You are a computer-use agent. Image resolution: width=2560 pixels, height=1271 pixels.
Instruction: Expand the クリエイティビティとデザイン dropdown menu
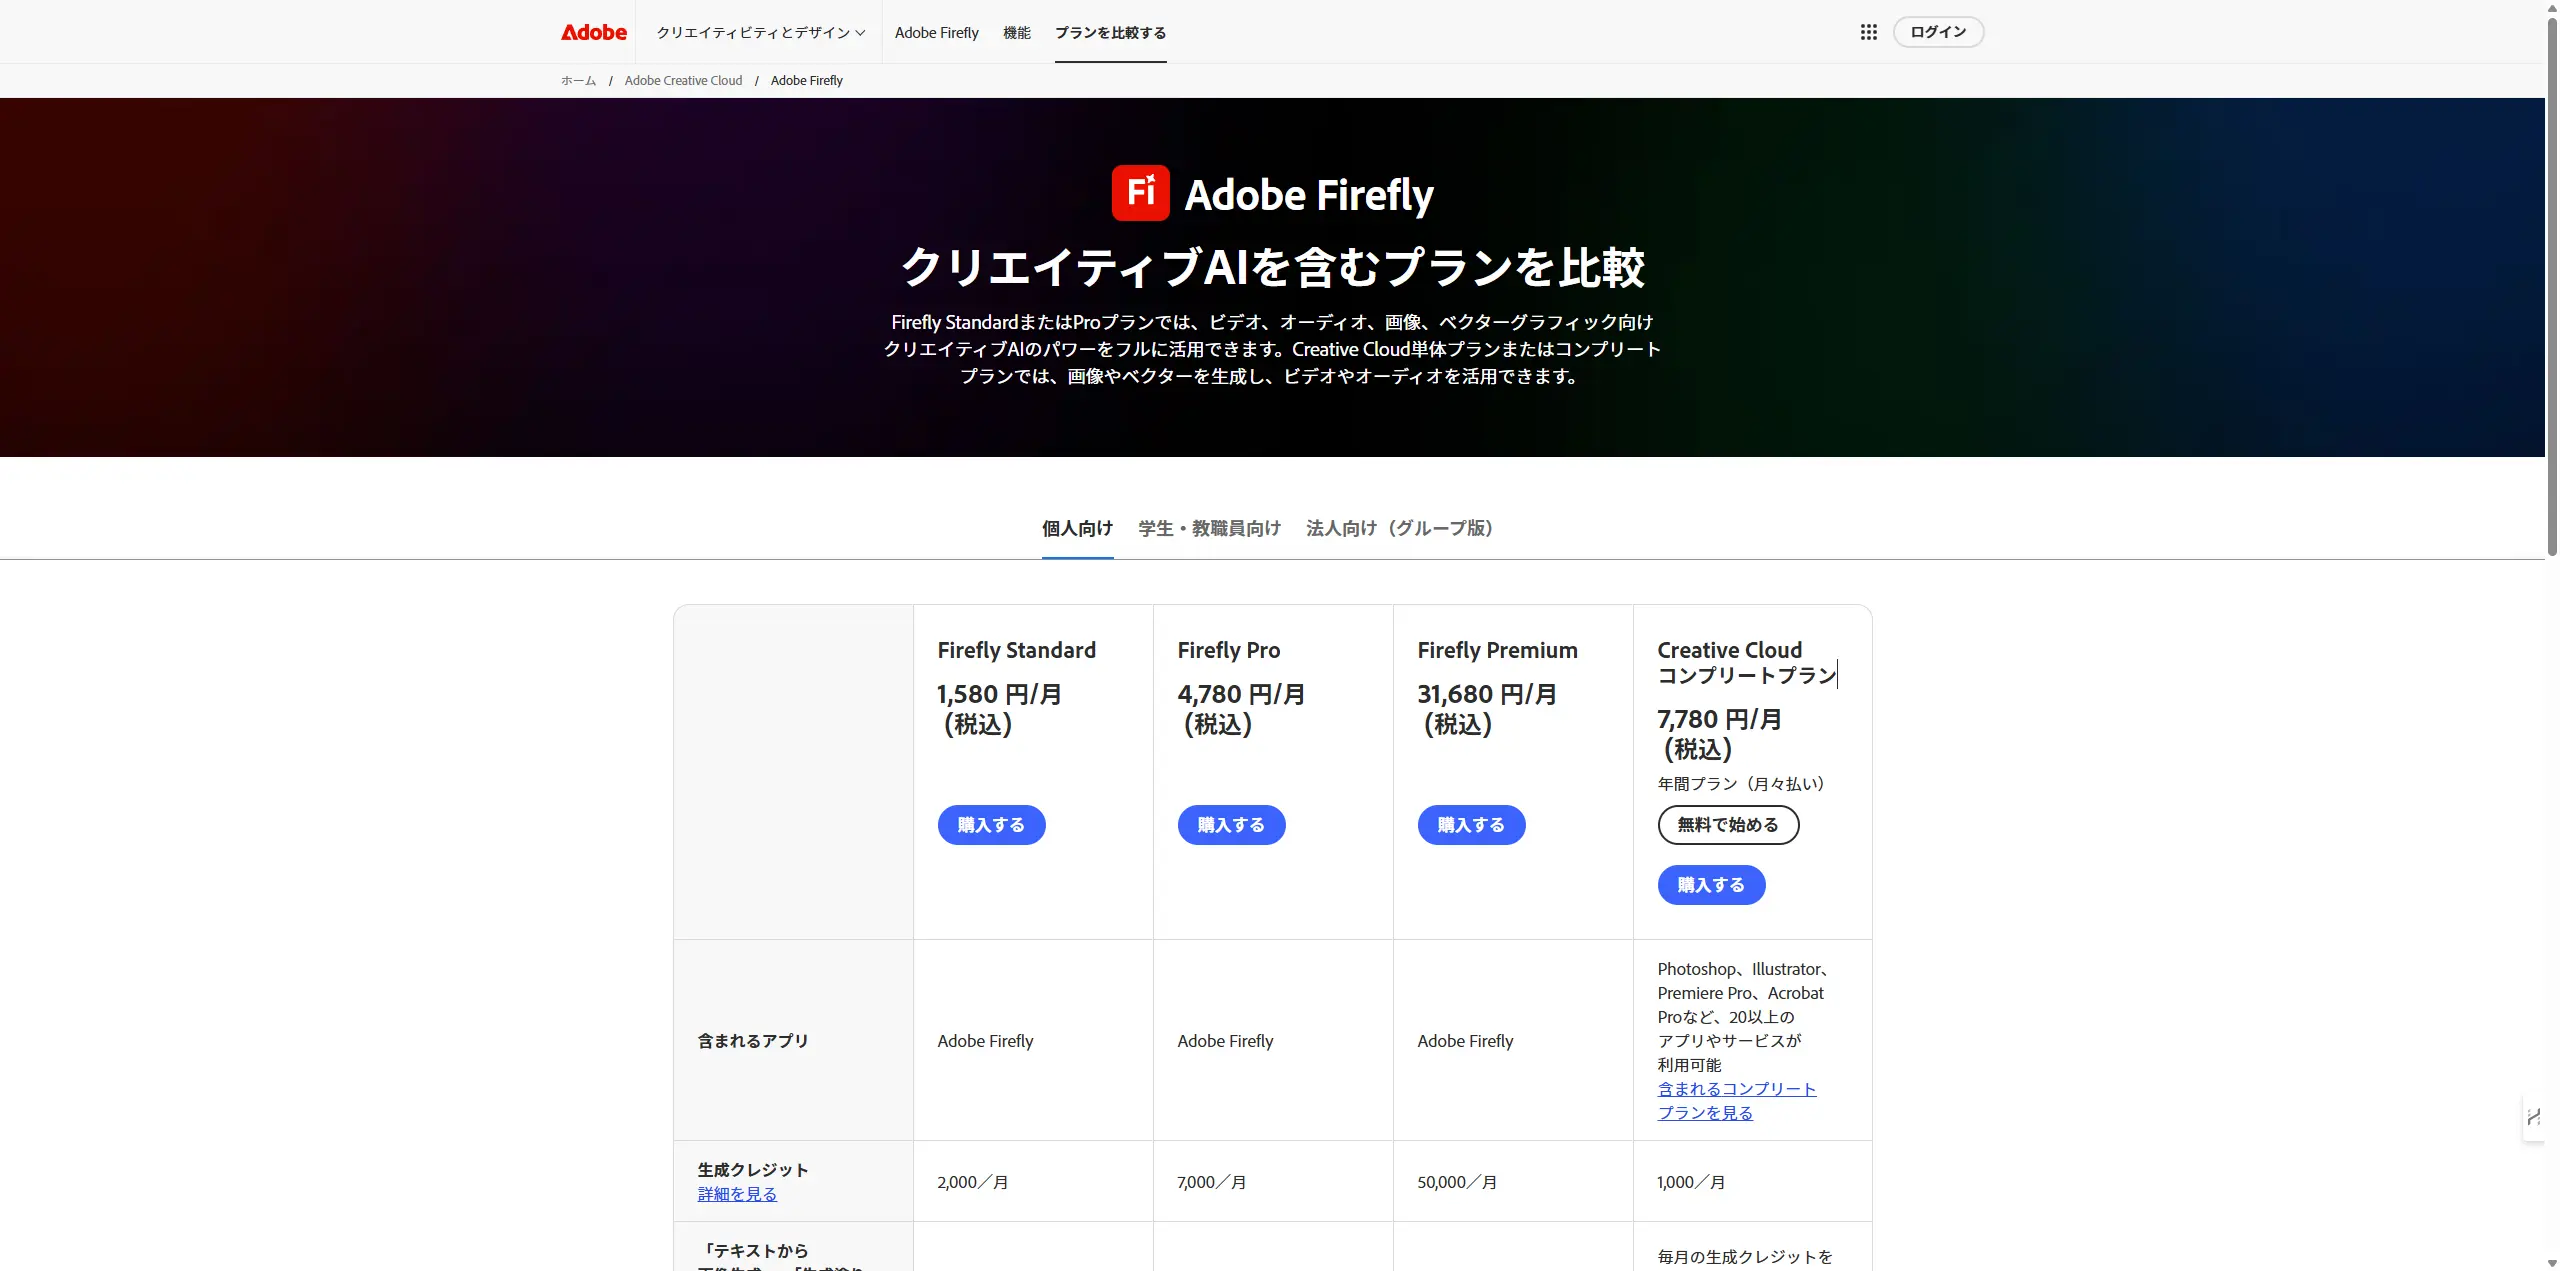pyautogui.click(x=761, y=33)
